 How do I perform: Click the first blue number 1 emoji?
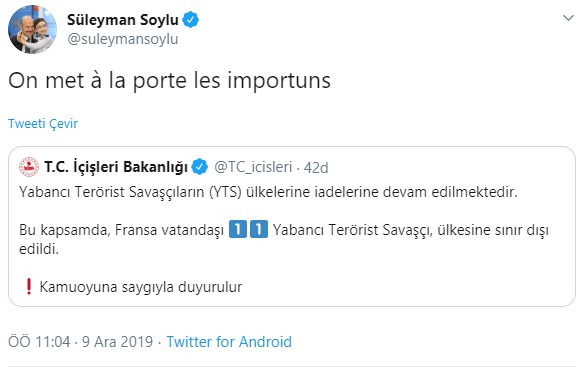[x=238, y=229]
